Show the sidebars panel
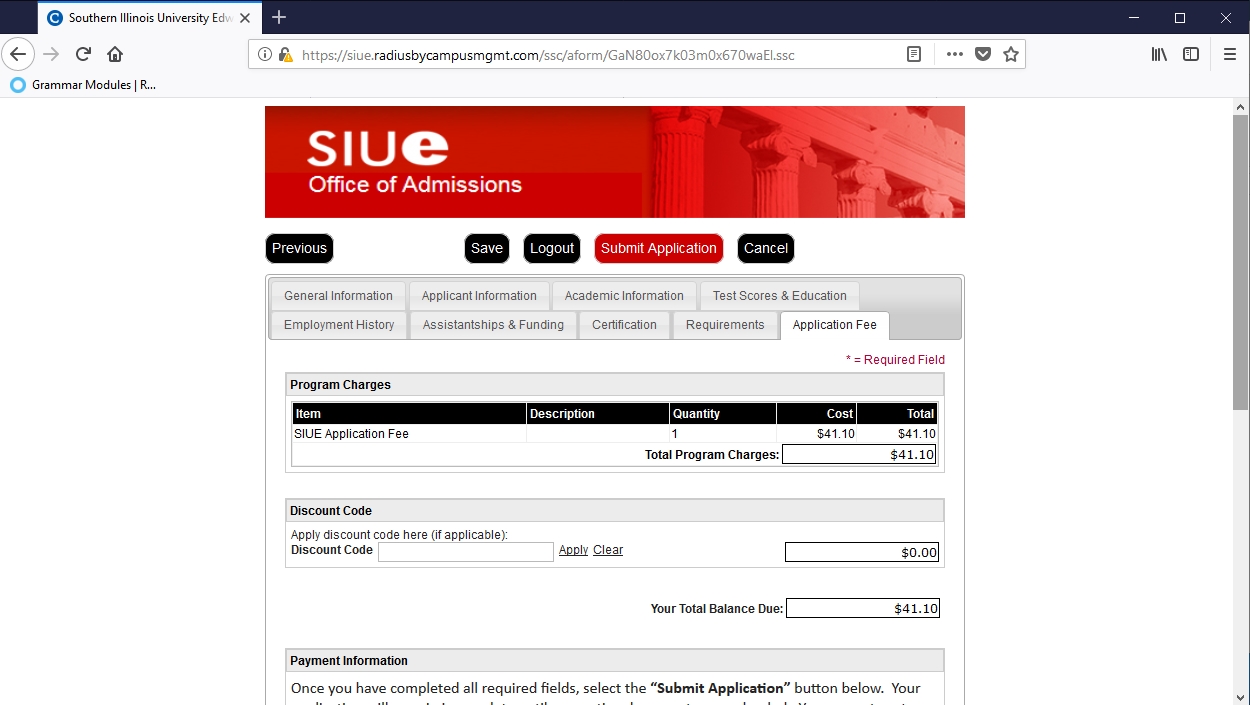 [x=1191, y=55]
